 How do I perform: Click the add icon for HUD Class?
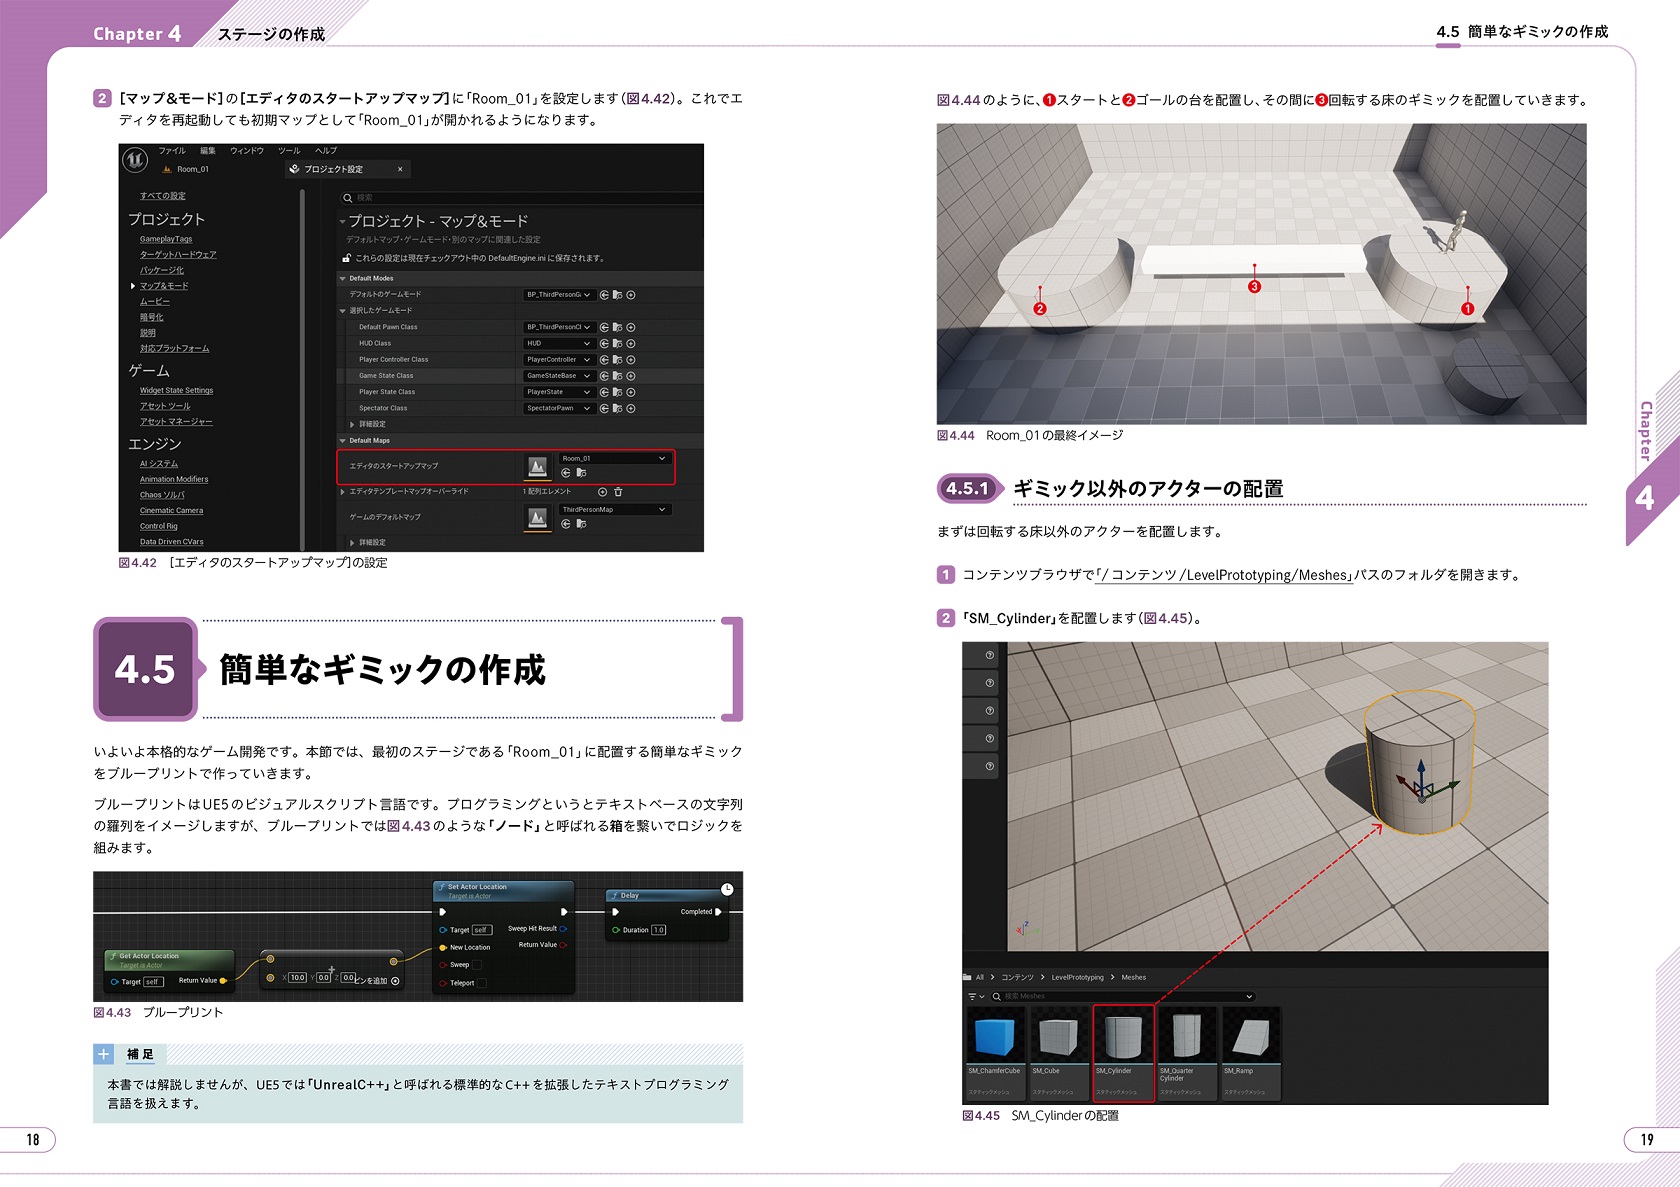pyautogui.click(x=631, y=344)
